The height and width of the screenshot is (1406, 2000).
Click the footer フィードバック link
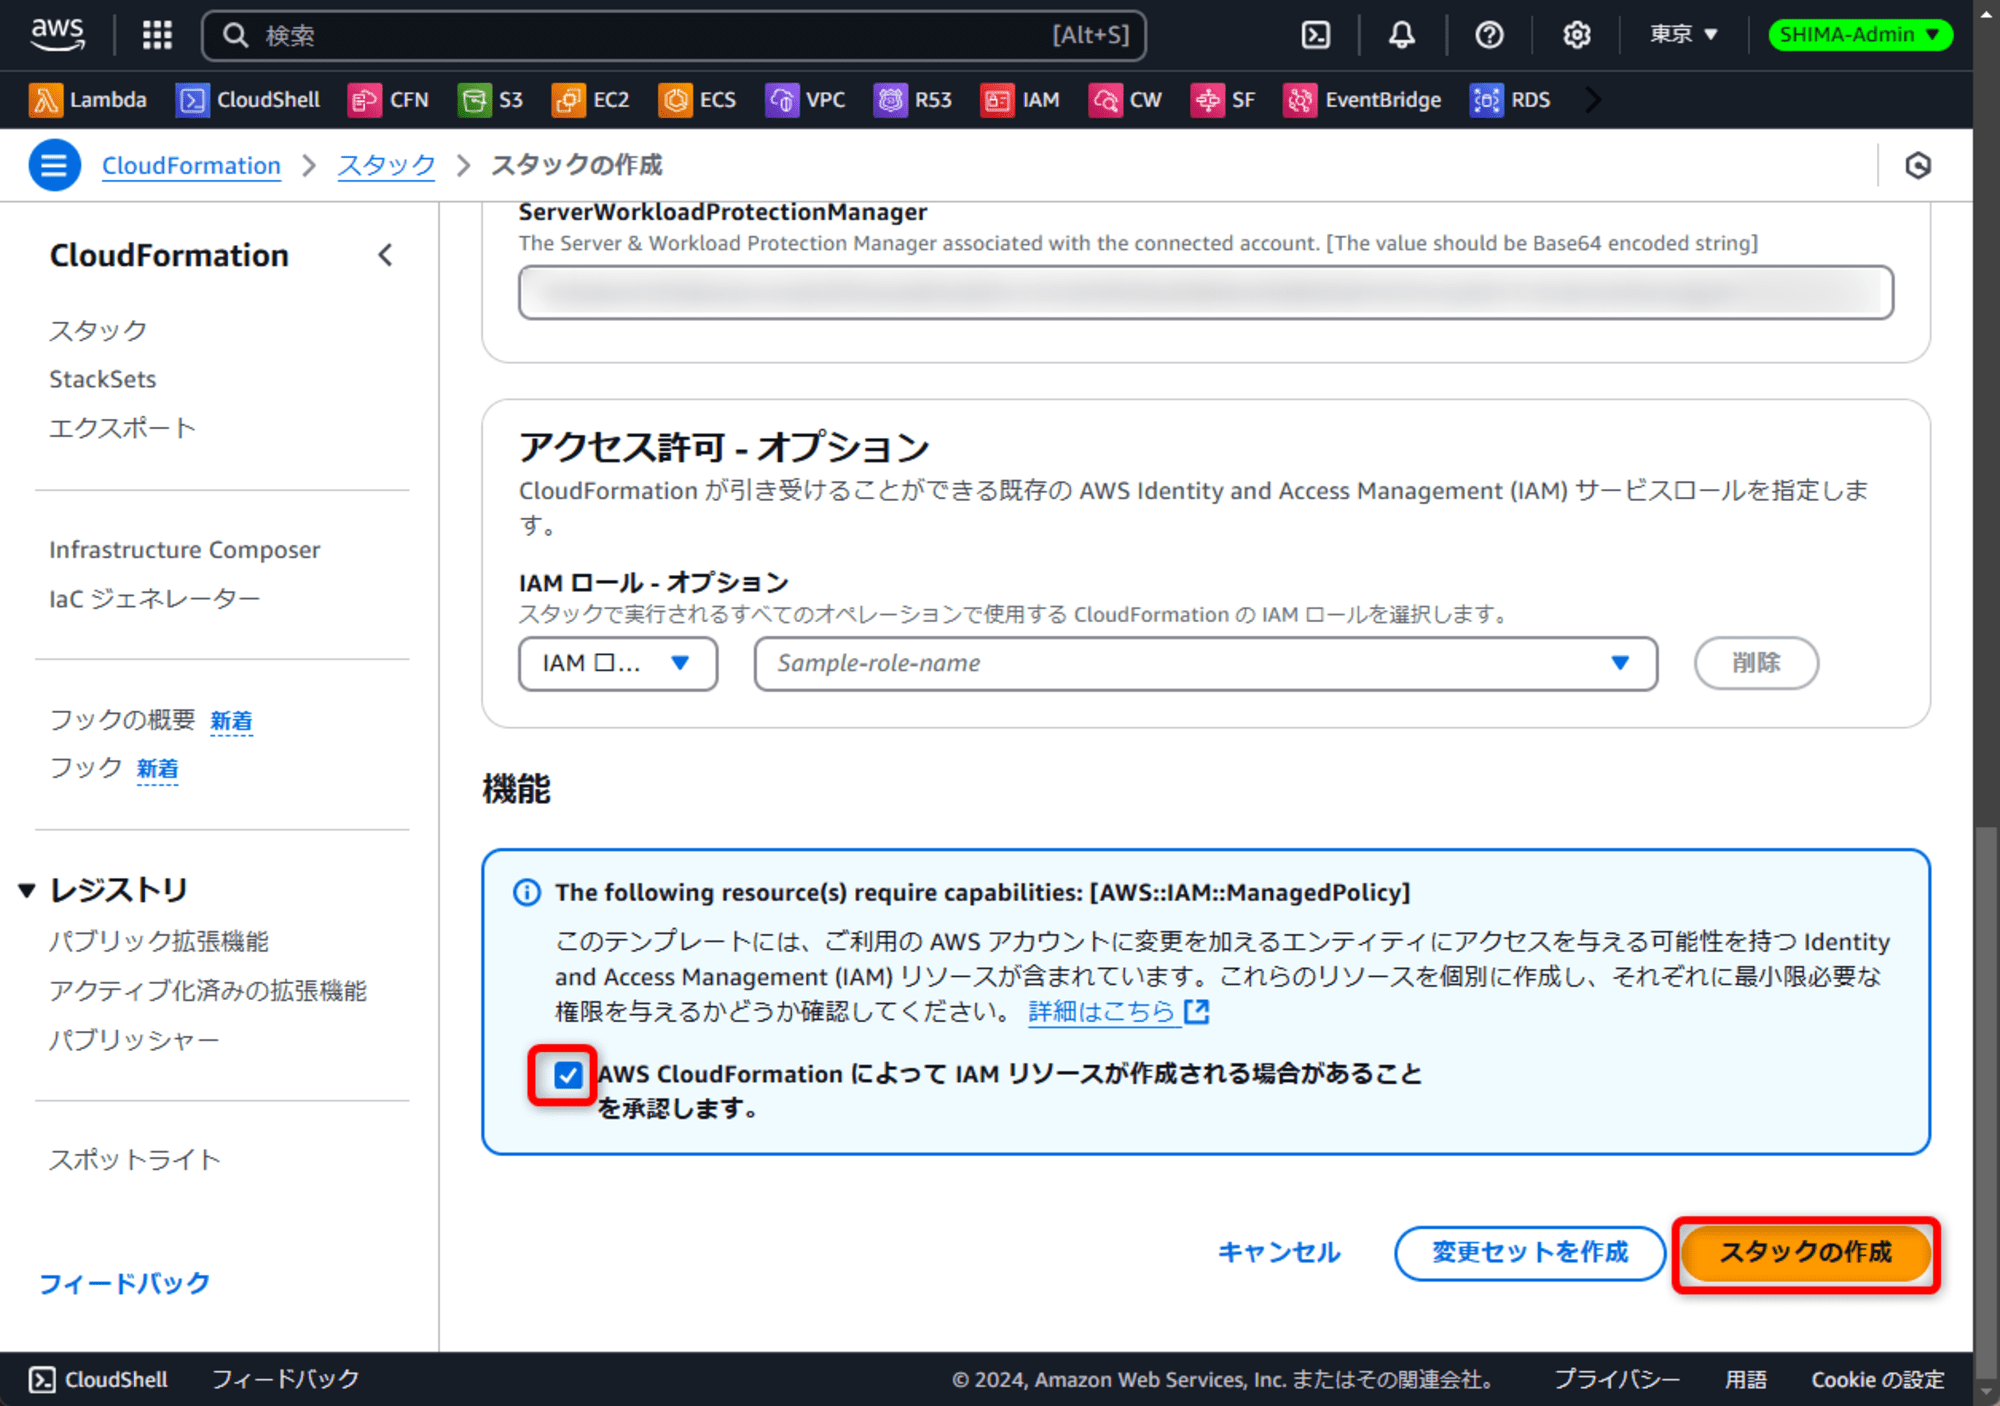click(285, 1379)
